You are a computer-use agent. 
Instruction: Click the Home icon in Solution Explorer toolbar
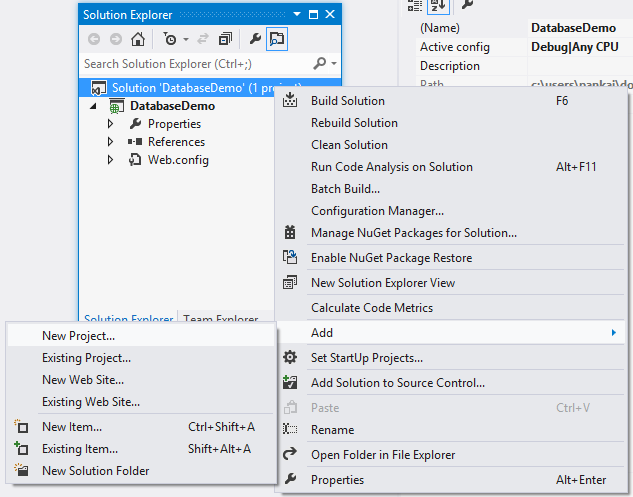click(x=138, y=39)
